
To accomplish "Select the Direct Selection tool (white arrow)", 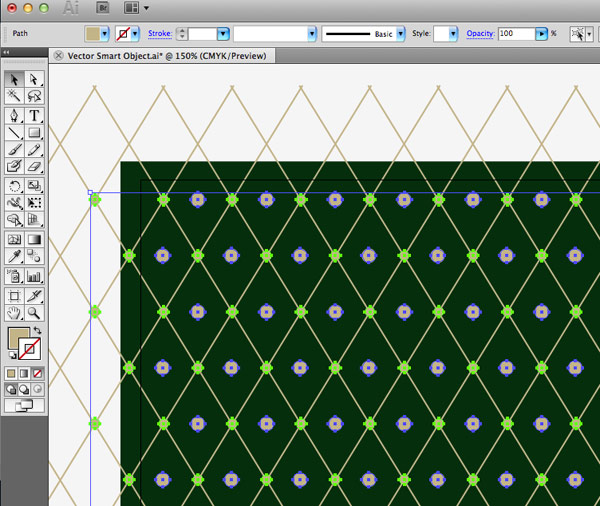I will tap(34, 79).
